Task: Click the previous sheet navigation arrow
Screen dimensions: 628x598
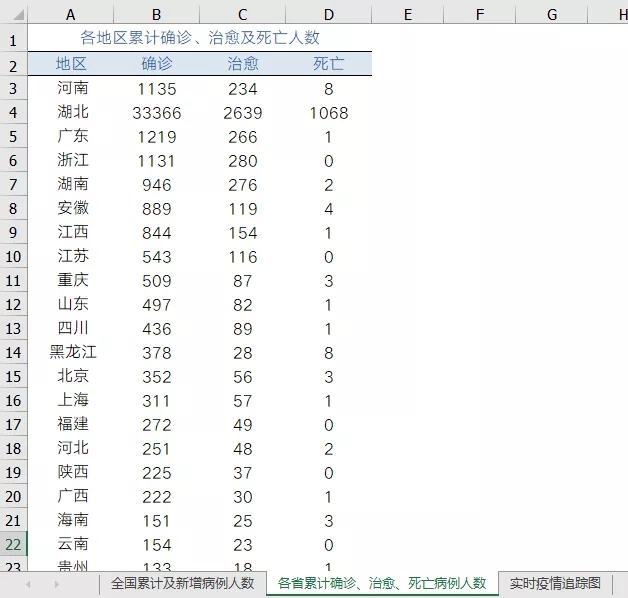Action: (29, 583)
